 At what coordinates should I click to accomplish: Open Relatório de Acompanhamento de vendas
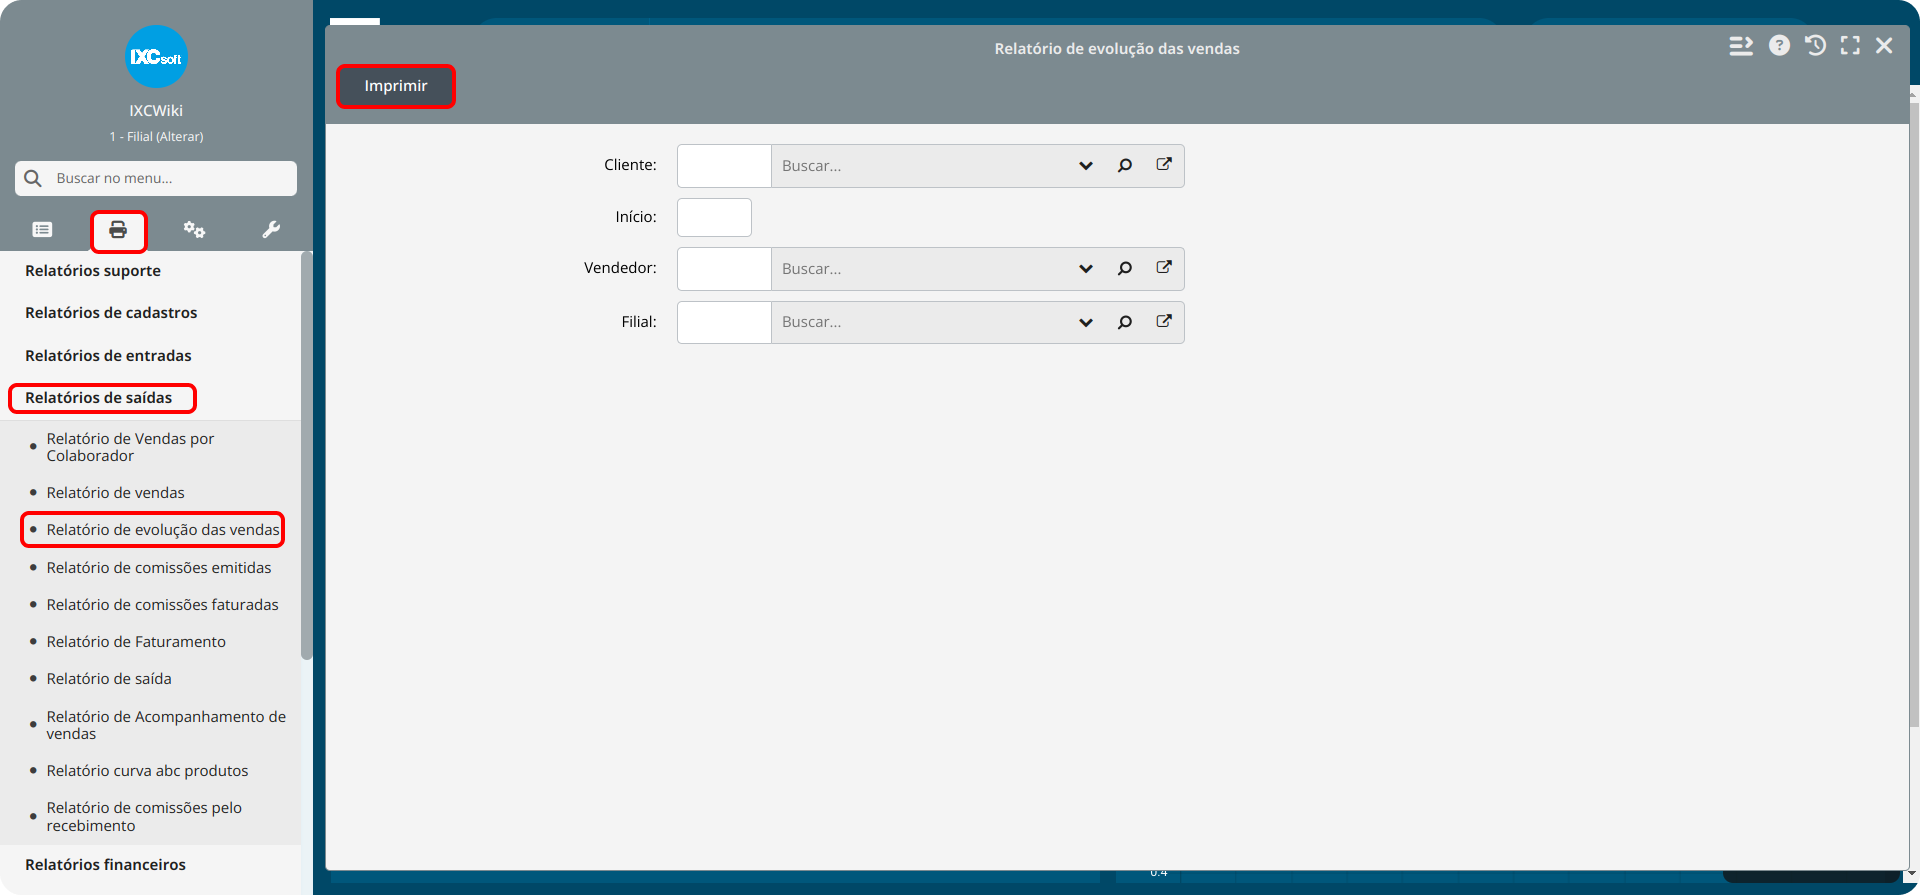click(x=166, y=725)
